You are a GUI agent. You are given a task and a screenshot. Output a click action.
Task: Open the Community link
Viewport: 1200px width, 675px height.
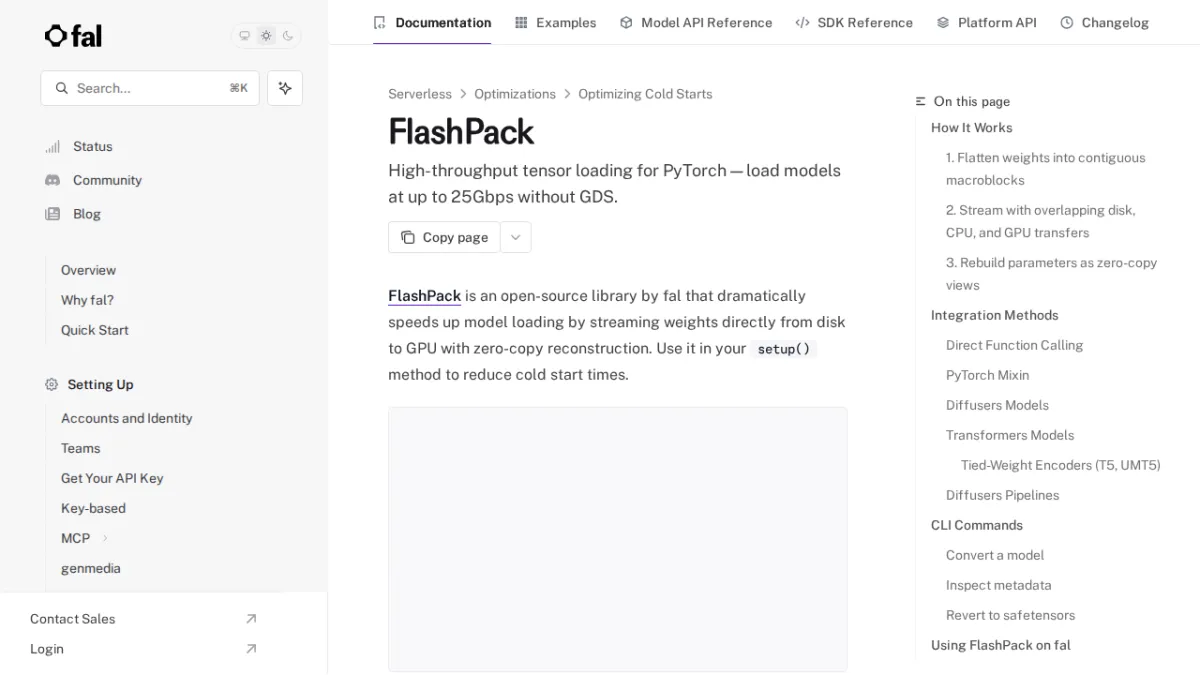107,180
